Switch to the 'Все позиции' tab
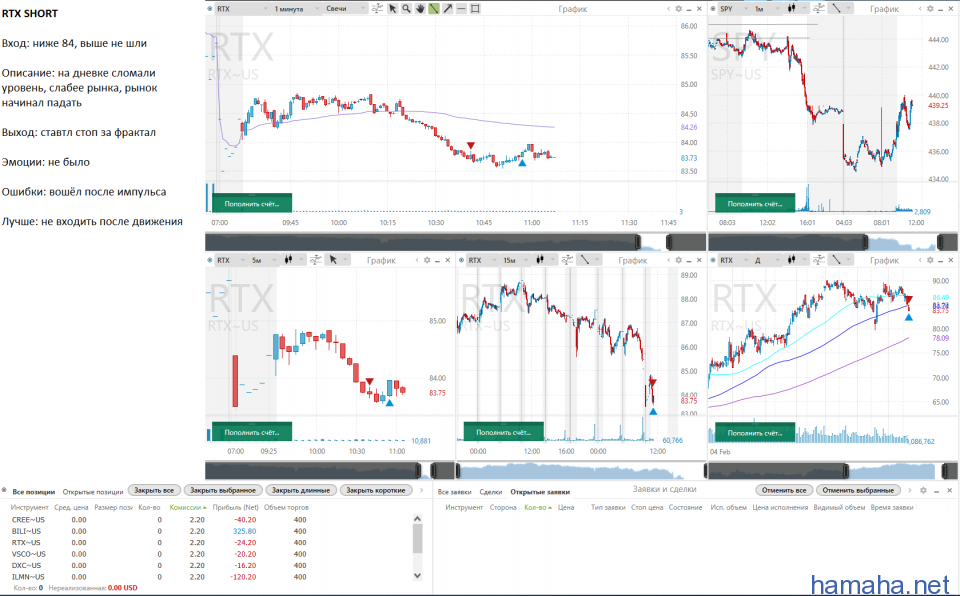This screenshot has width=960, height=596. pyautogui.click(x=34, y=492)
